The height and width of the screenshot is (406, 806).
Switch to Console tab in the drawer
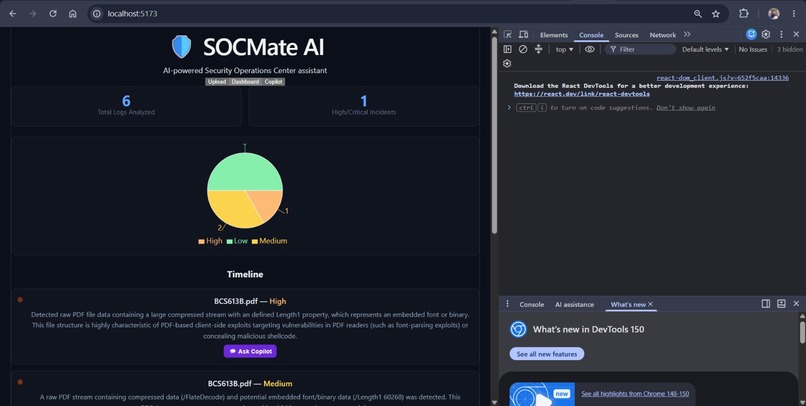[x=532, y=304]
